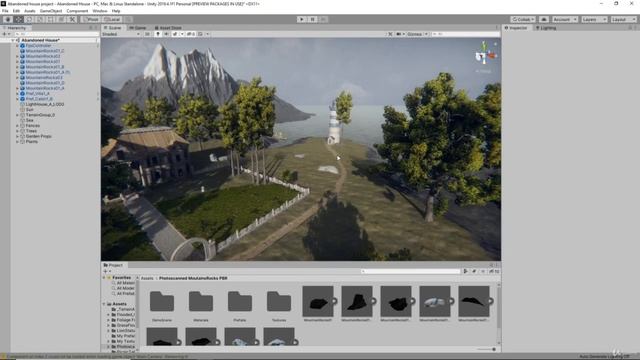640x360 pixels.
Task: Expand the Garden Props group in Hierarchy
Action: tap(18, 136)
